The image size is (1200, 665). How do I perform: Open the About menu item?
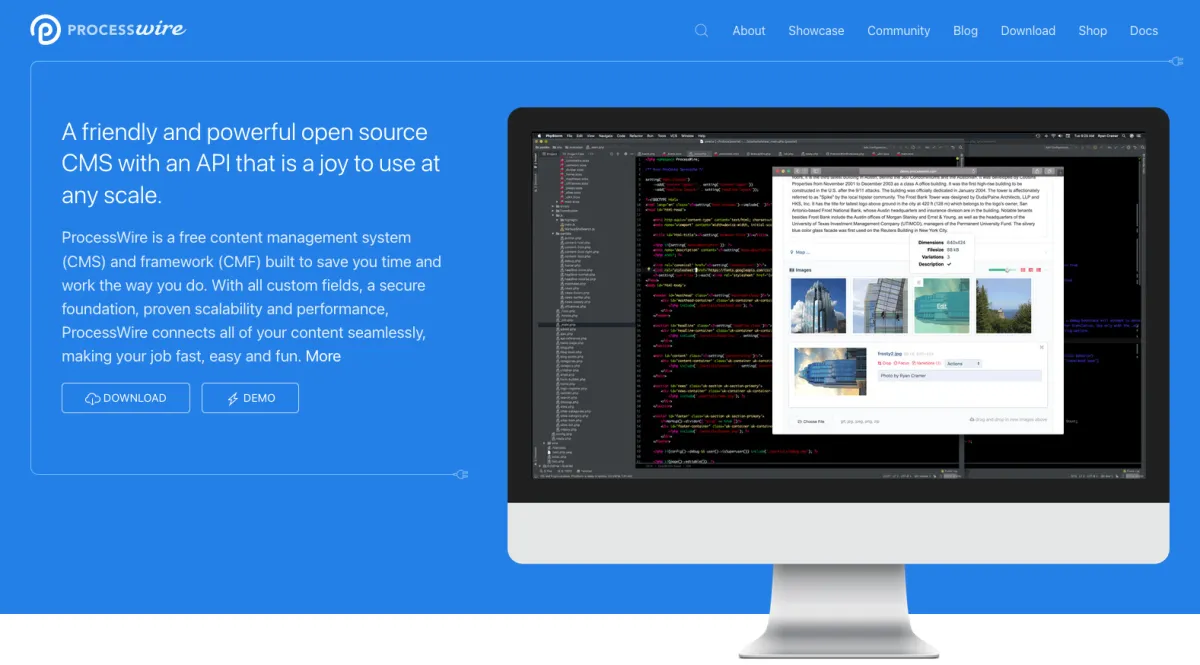749,31
